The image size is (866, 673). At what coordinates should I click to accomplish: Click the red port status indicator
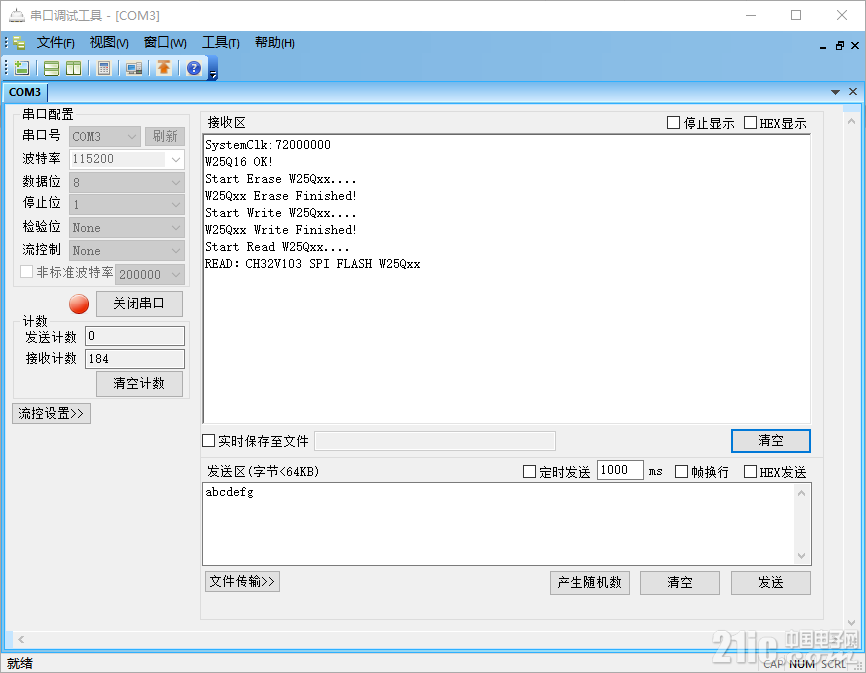79,304
